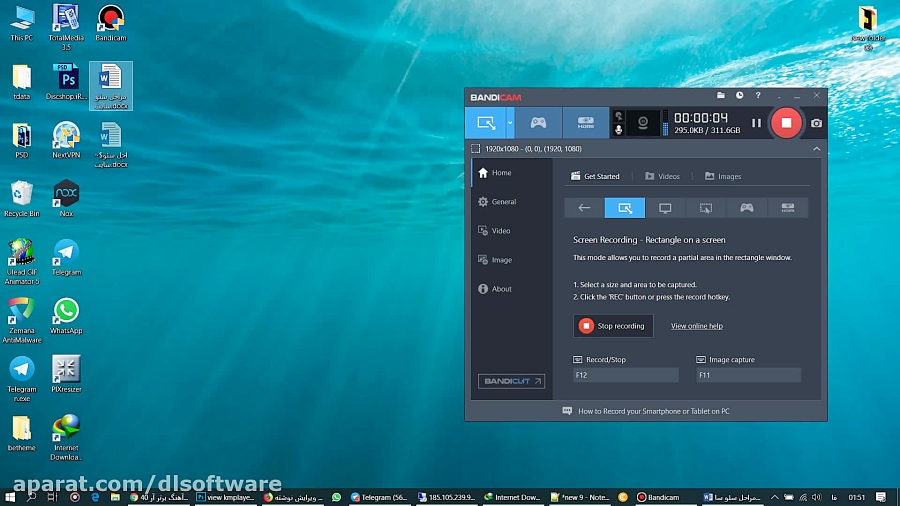This screenshot has height=506, width=900.
Task: Open the Windows Start menu
Action: pos(10,497)
